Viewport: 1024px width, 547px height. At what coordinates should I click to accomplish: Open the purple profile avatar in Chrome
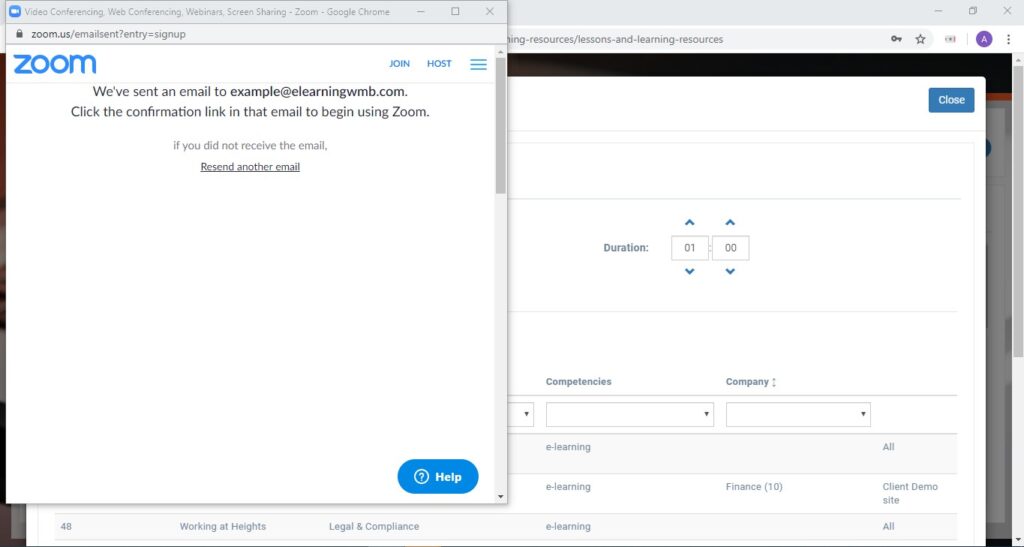coord(984,39)
